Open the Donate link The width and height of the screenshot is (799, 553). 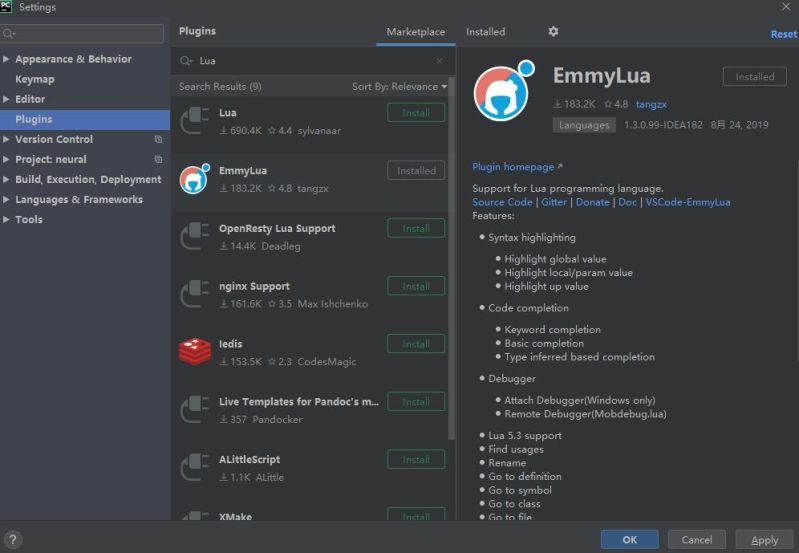pos(593,202)
